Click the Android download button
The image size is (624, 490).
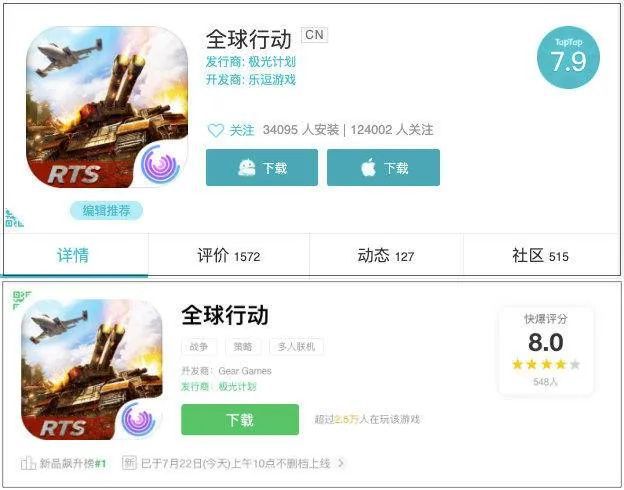262,168
